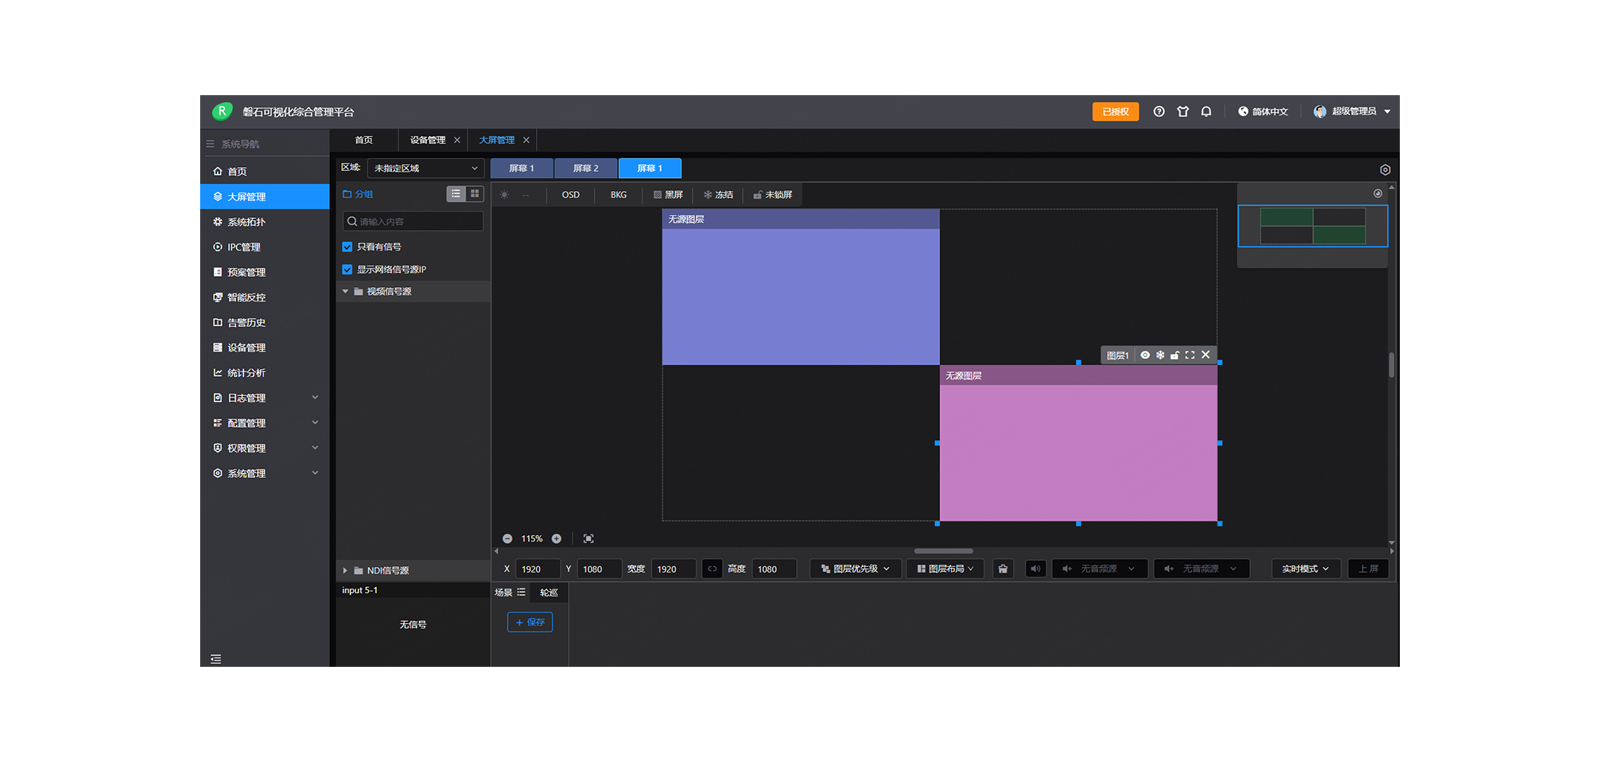Click the fit-to-screen canvas icon
Image resolution: width=1600 pixels, height=762 pixels.
tap(589, 539)
